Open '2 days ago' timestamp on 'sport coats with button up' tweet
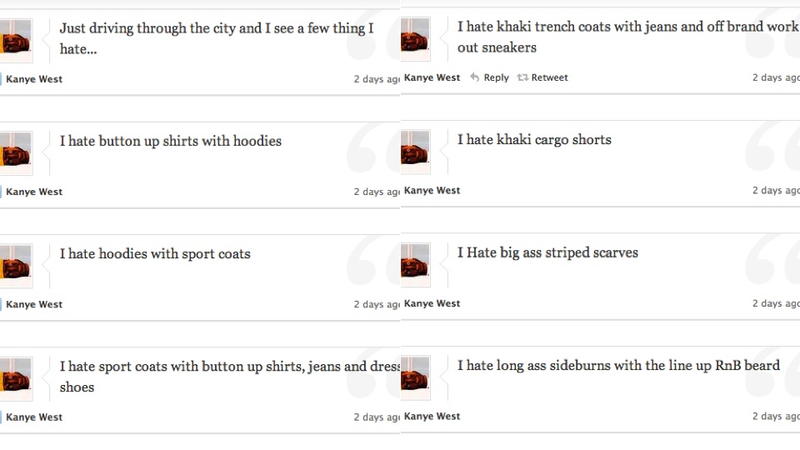Screen dimensions: 800x450 tap(377, 417)
